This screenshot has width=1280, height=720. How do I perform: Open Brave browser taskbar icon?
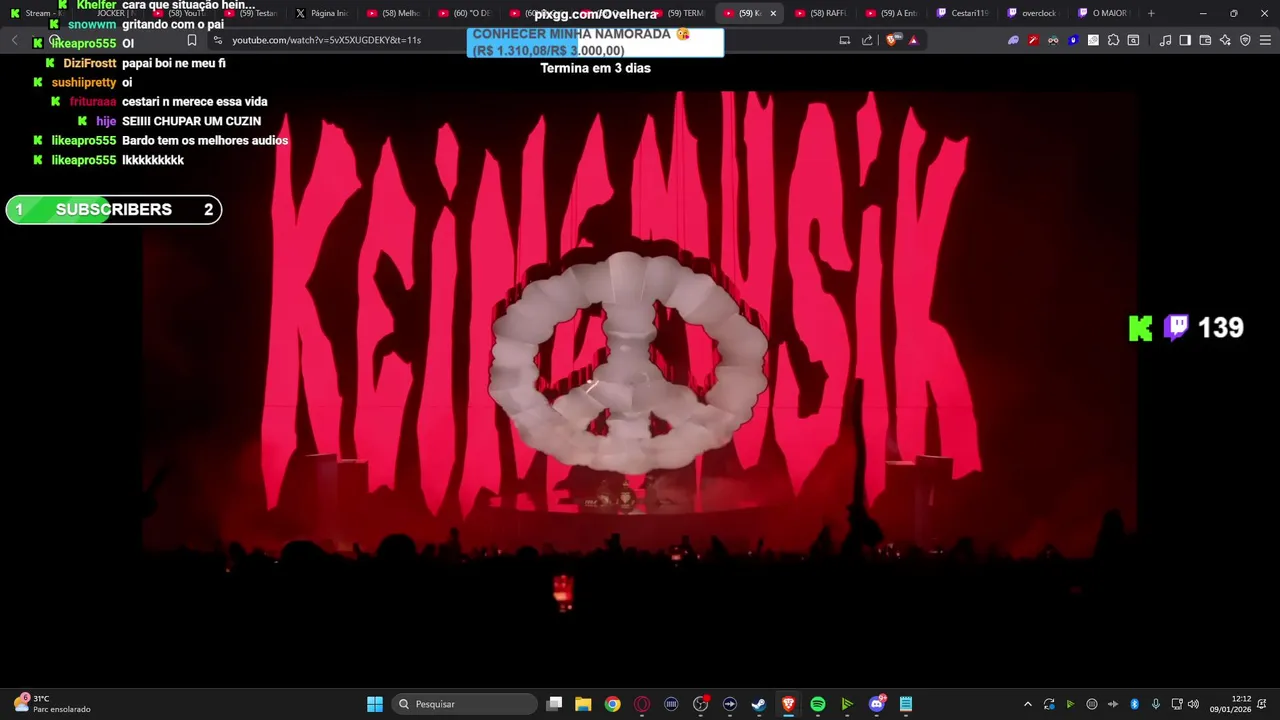[x=788, y=704]
